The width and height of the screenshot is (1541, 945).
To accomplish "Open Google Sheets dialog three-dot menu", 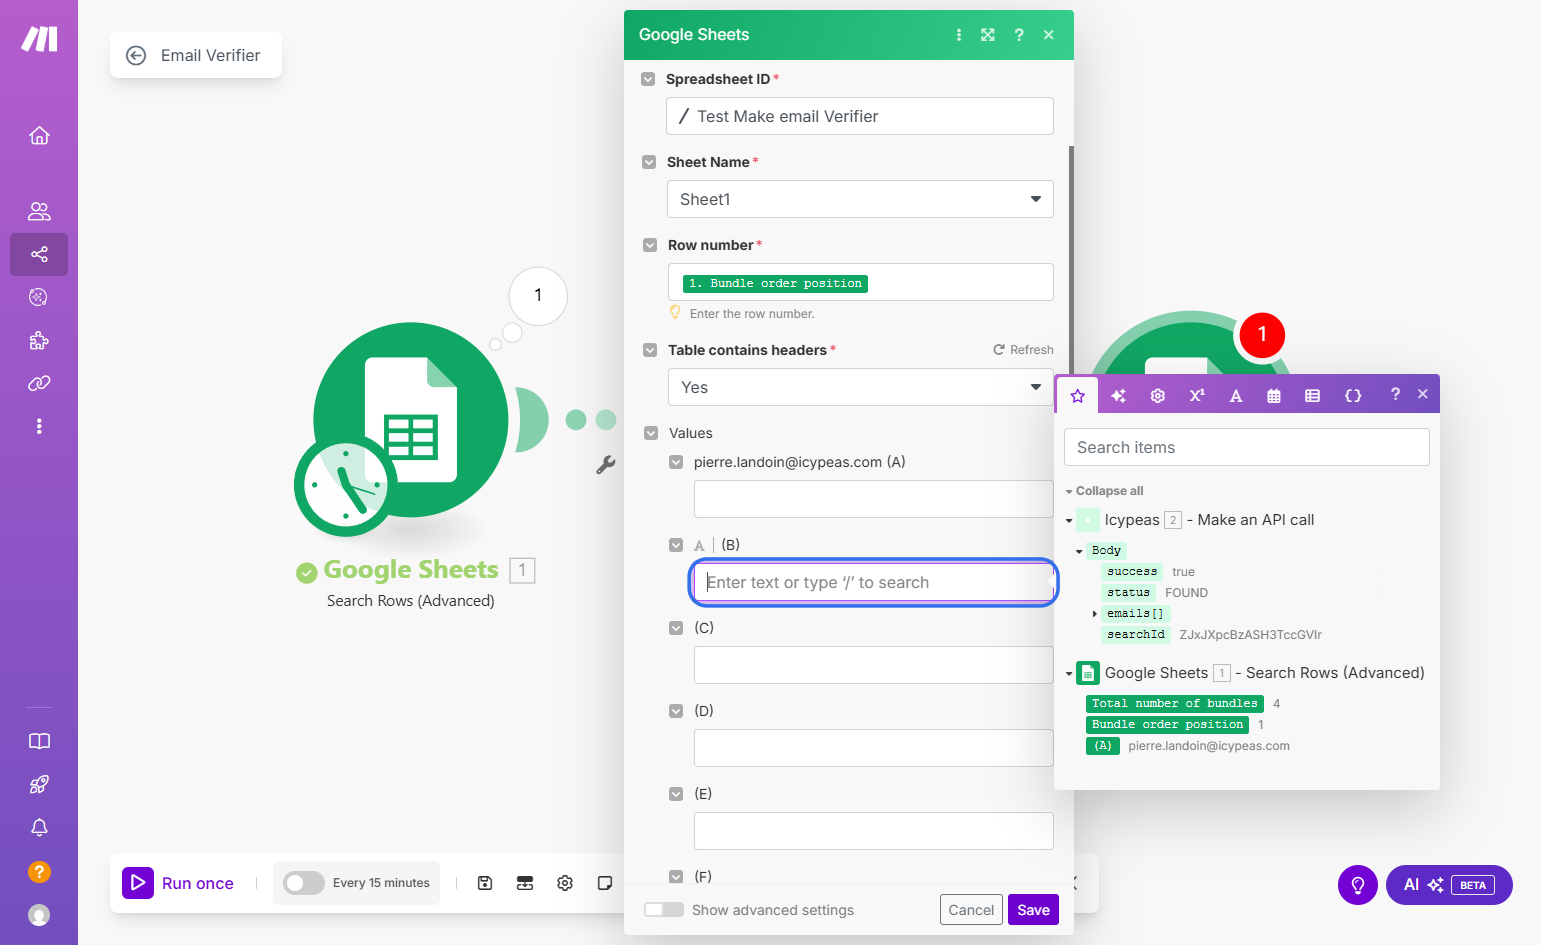I will (x=959, y=35).
